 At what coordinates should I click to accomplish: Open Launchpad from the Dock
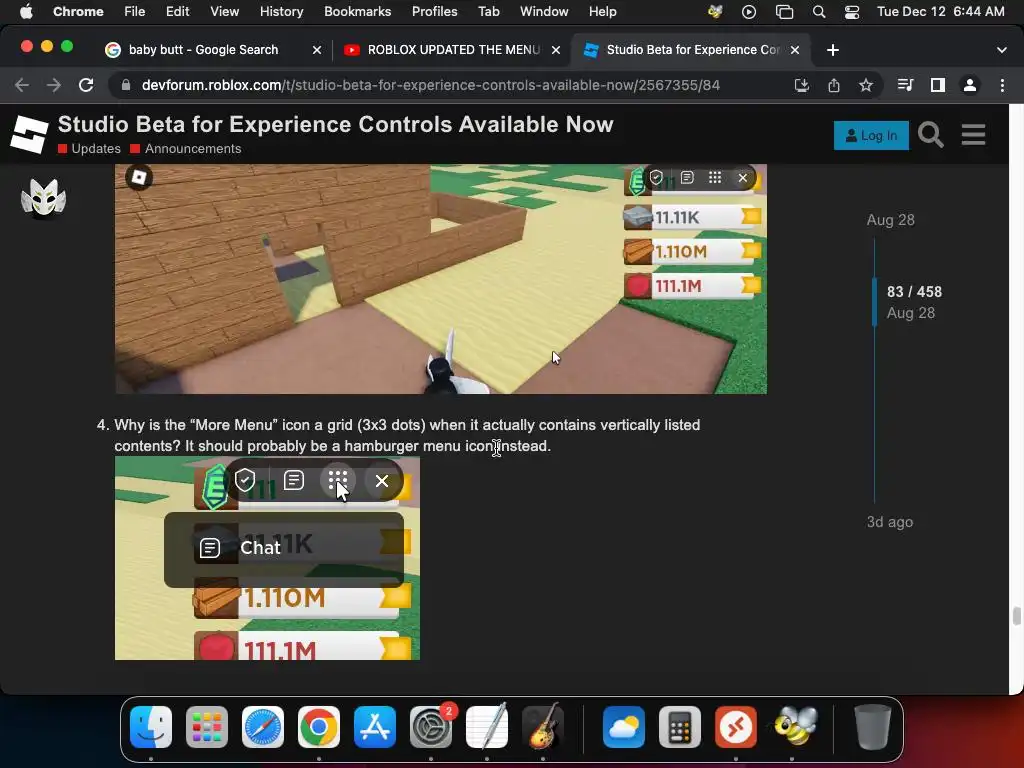coord(207,727)
